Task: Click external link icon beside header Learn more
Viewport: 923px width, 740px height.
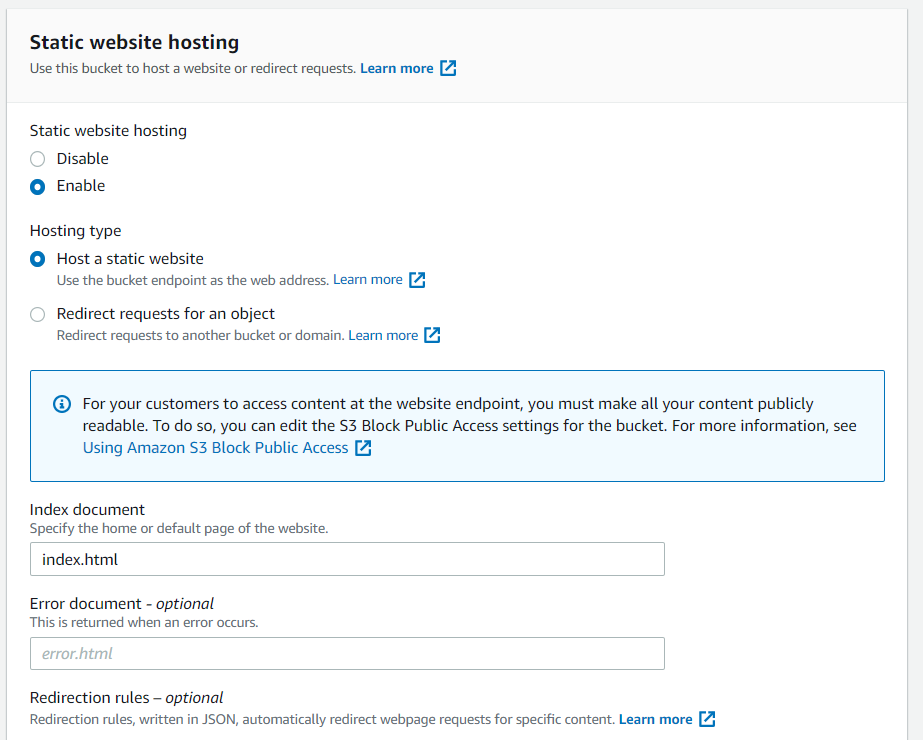Action: point(448,67)
